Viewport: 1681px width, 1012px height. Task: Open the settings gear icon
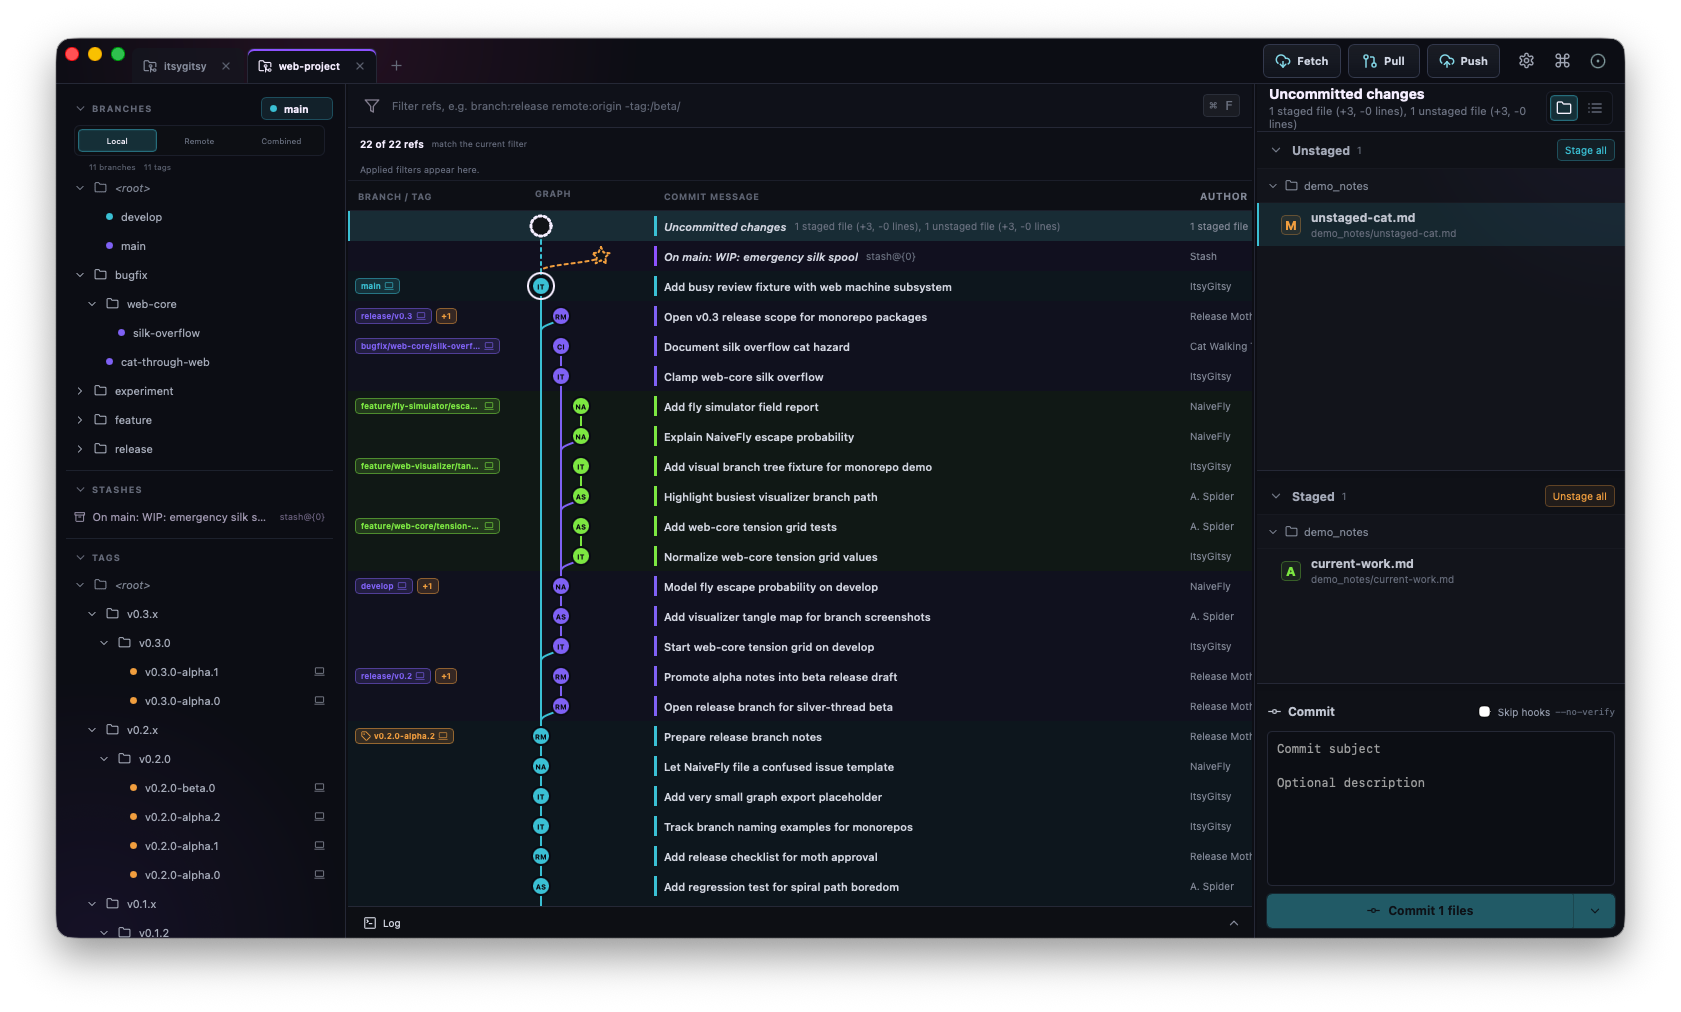tap(1526, 61)
